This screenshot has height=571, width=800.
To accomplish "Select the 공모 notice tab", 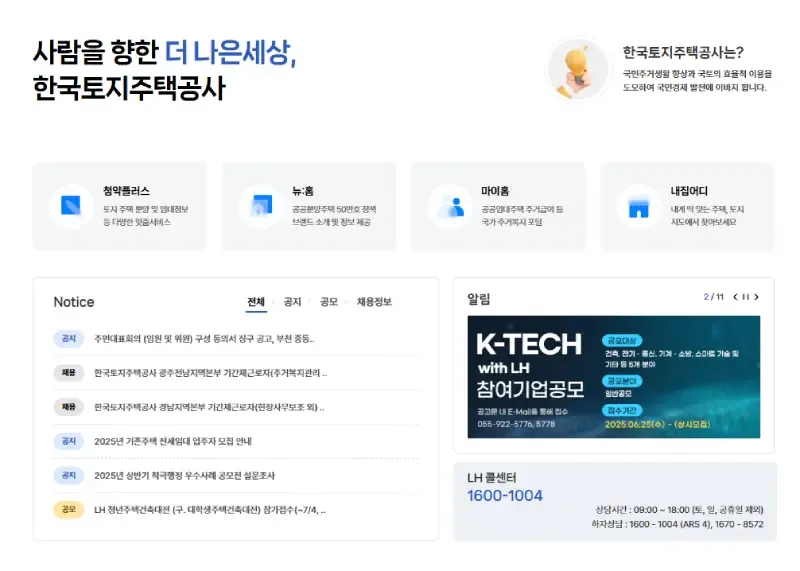I will 329,302.
